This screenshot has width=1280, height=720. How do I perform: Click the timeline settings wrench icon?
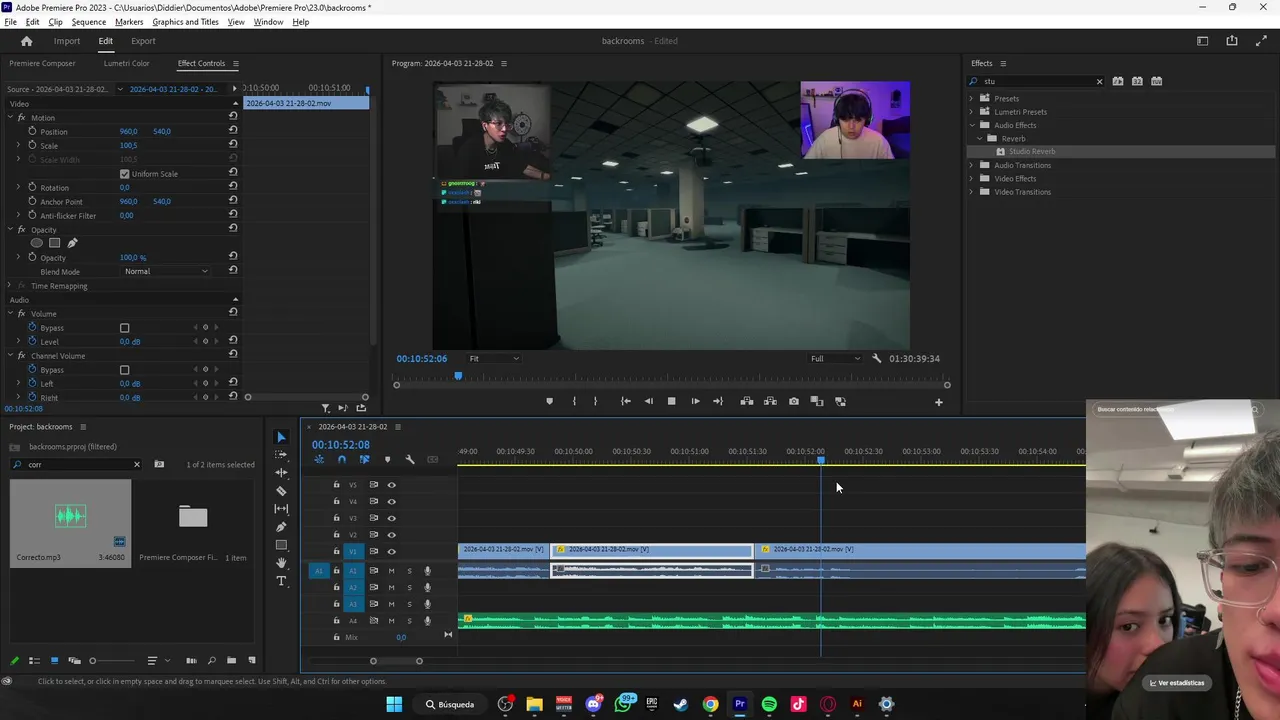click(410, 460)
